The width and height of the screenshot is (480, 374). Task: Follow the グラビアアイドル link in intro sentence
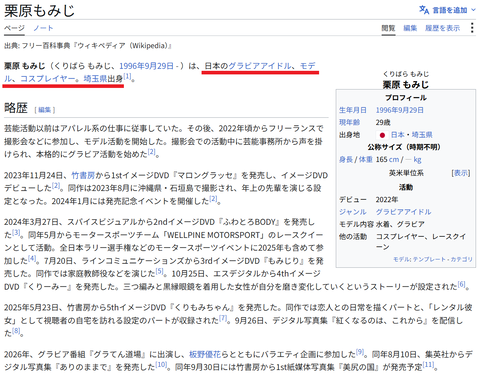coord(260,66)
